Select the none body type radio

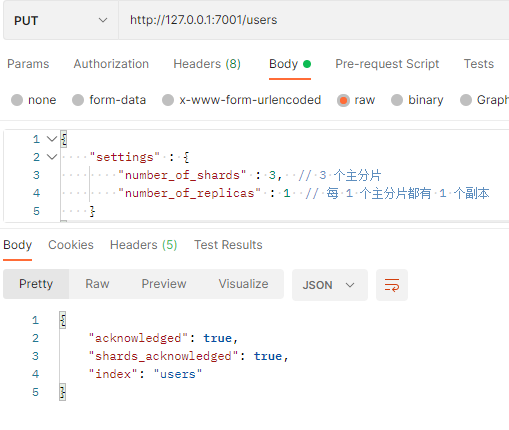click(17, 100)
